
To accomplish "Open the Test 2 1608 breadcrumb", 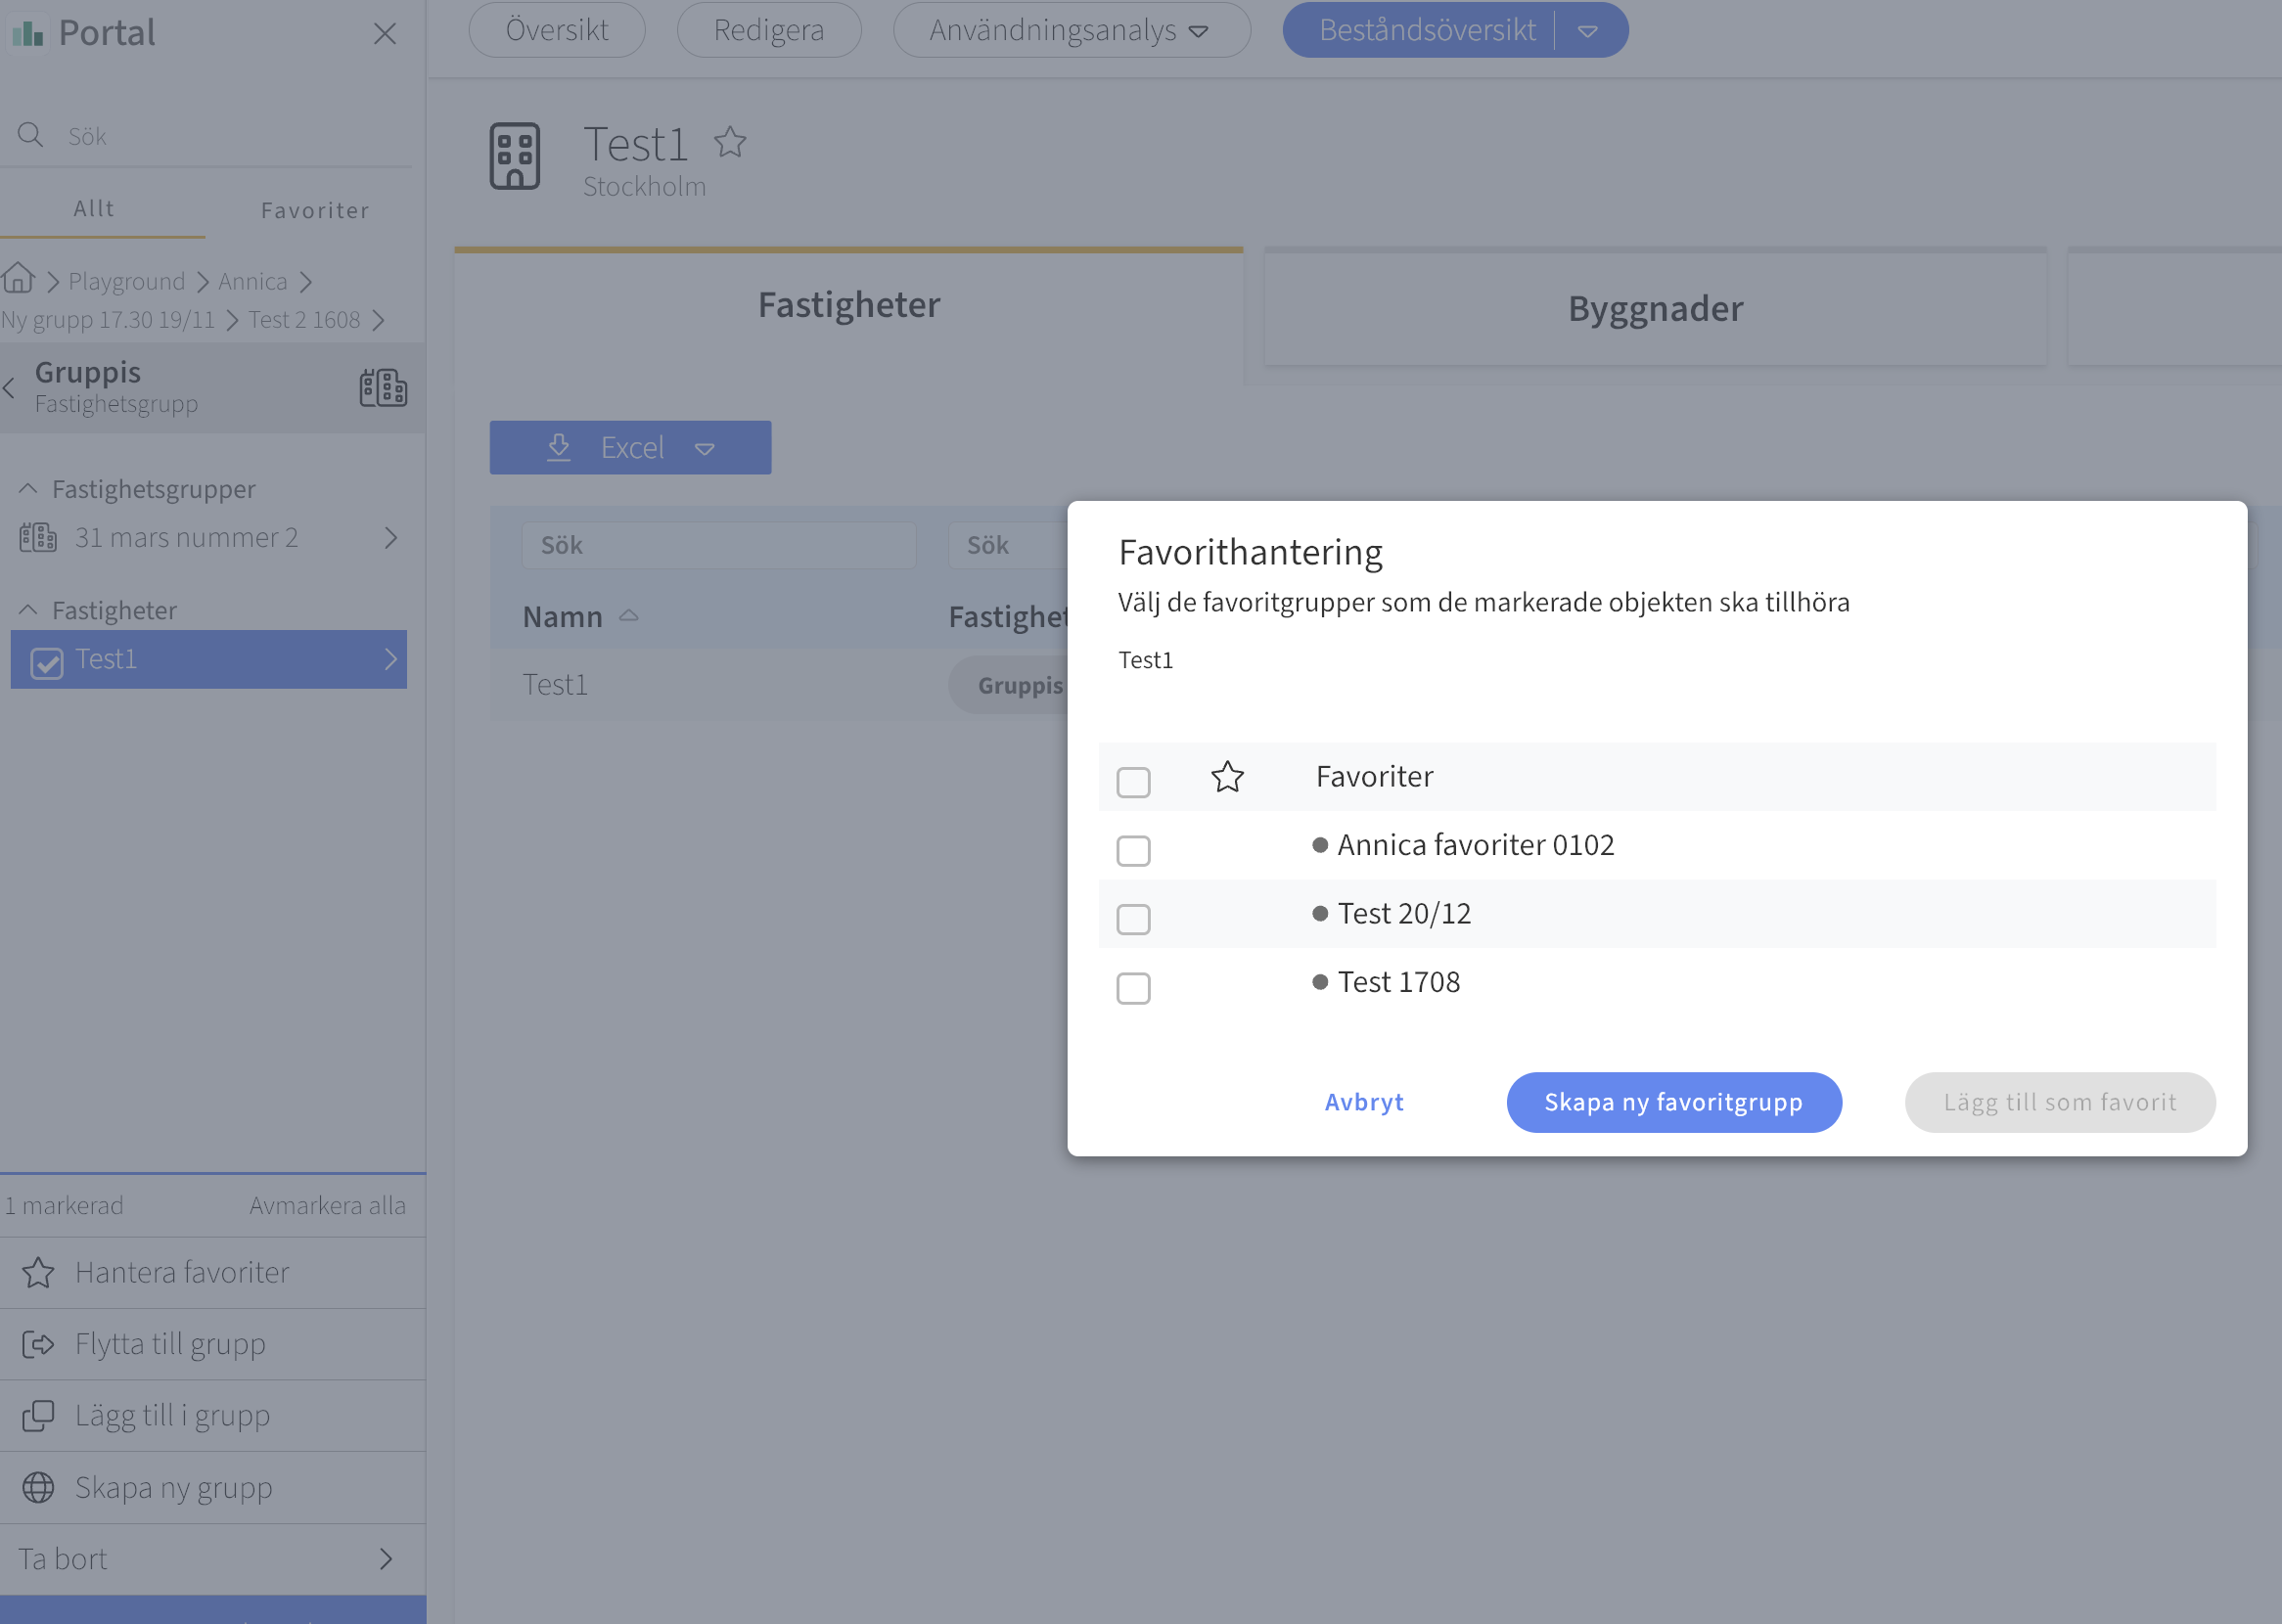I will click(304, 320).
